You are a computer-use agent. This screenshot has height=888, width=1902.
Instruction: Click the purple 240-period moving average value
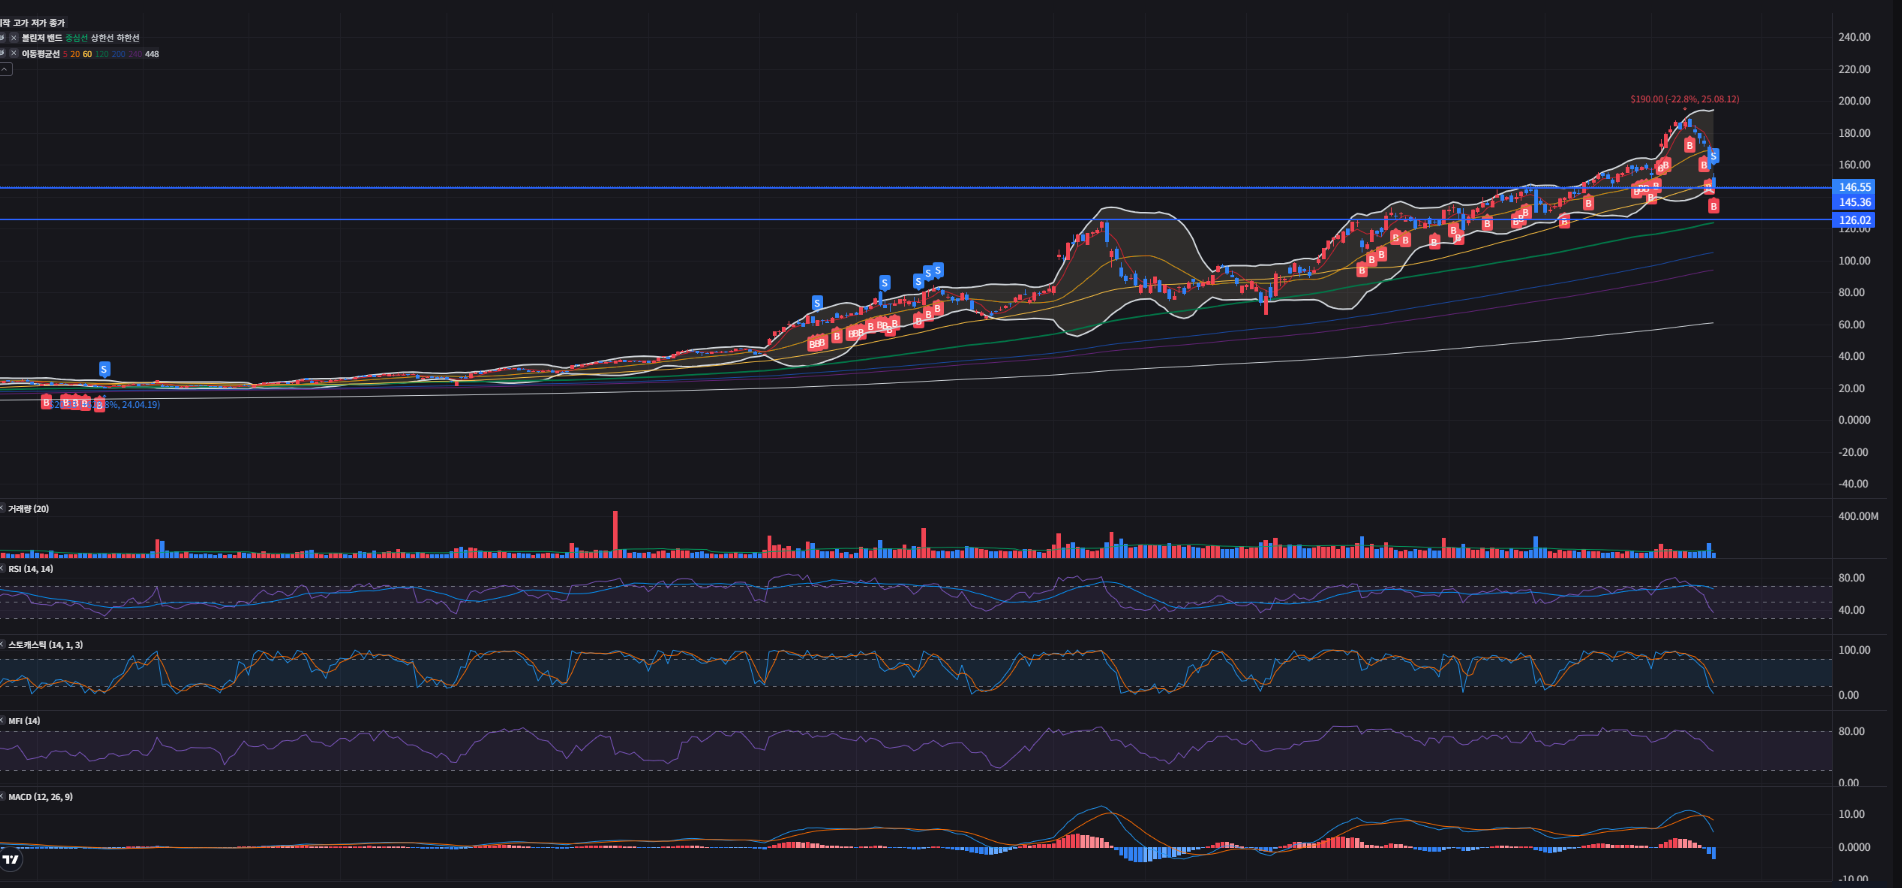pyautogui.click(x=135, y=54)
